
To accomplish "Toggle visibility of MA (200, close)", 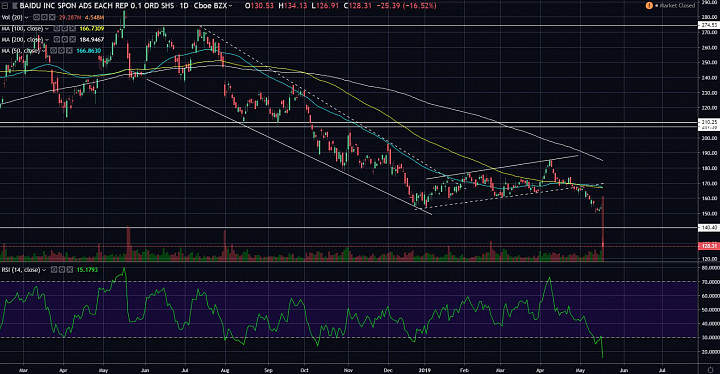I will click(56, 40).
